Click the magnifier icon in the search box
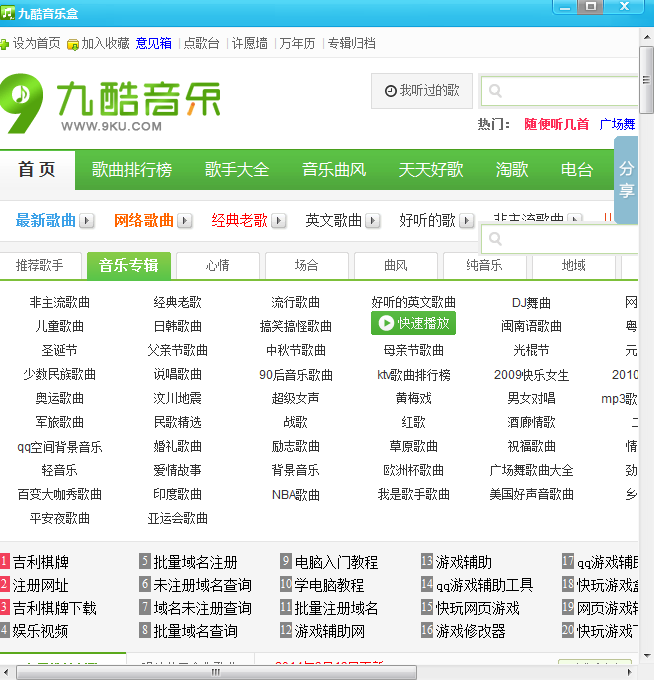 click(495, 92)
